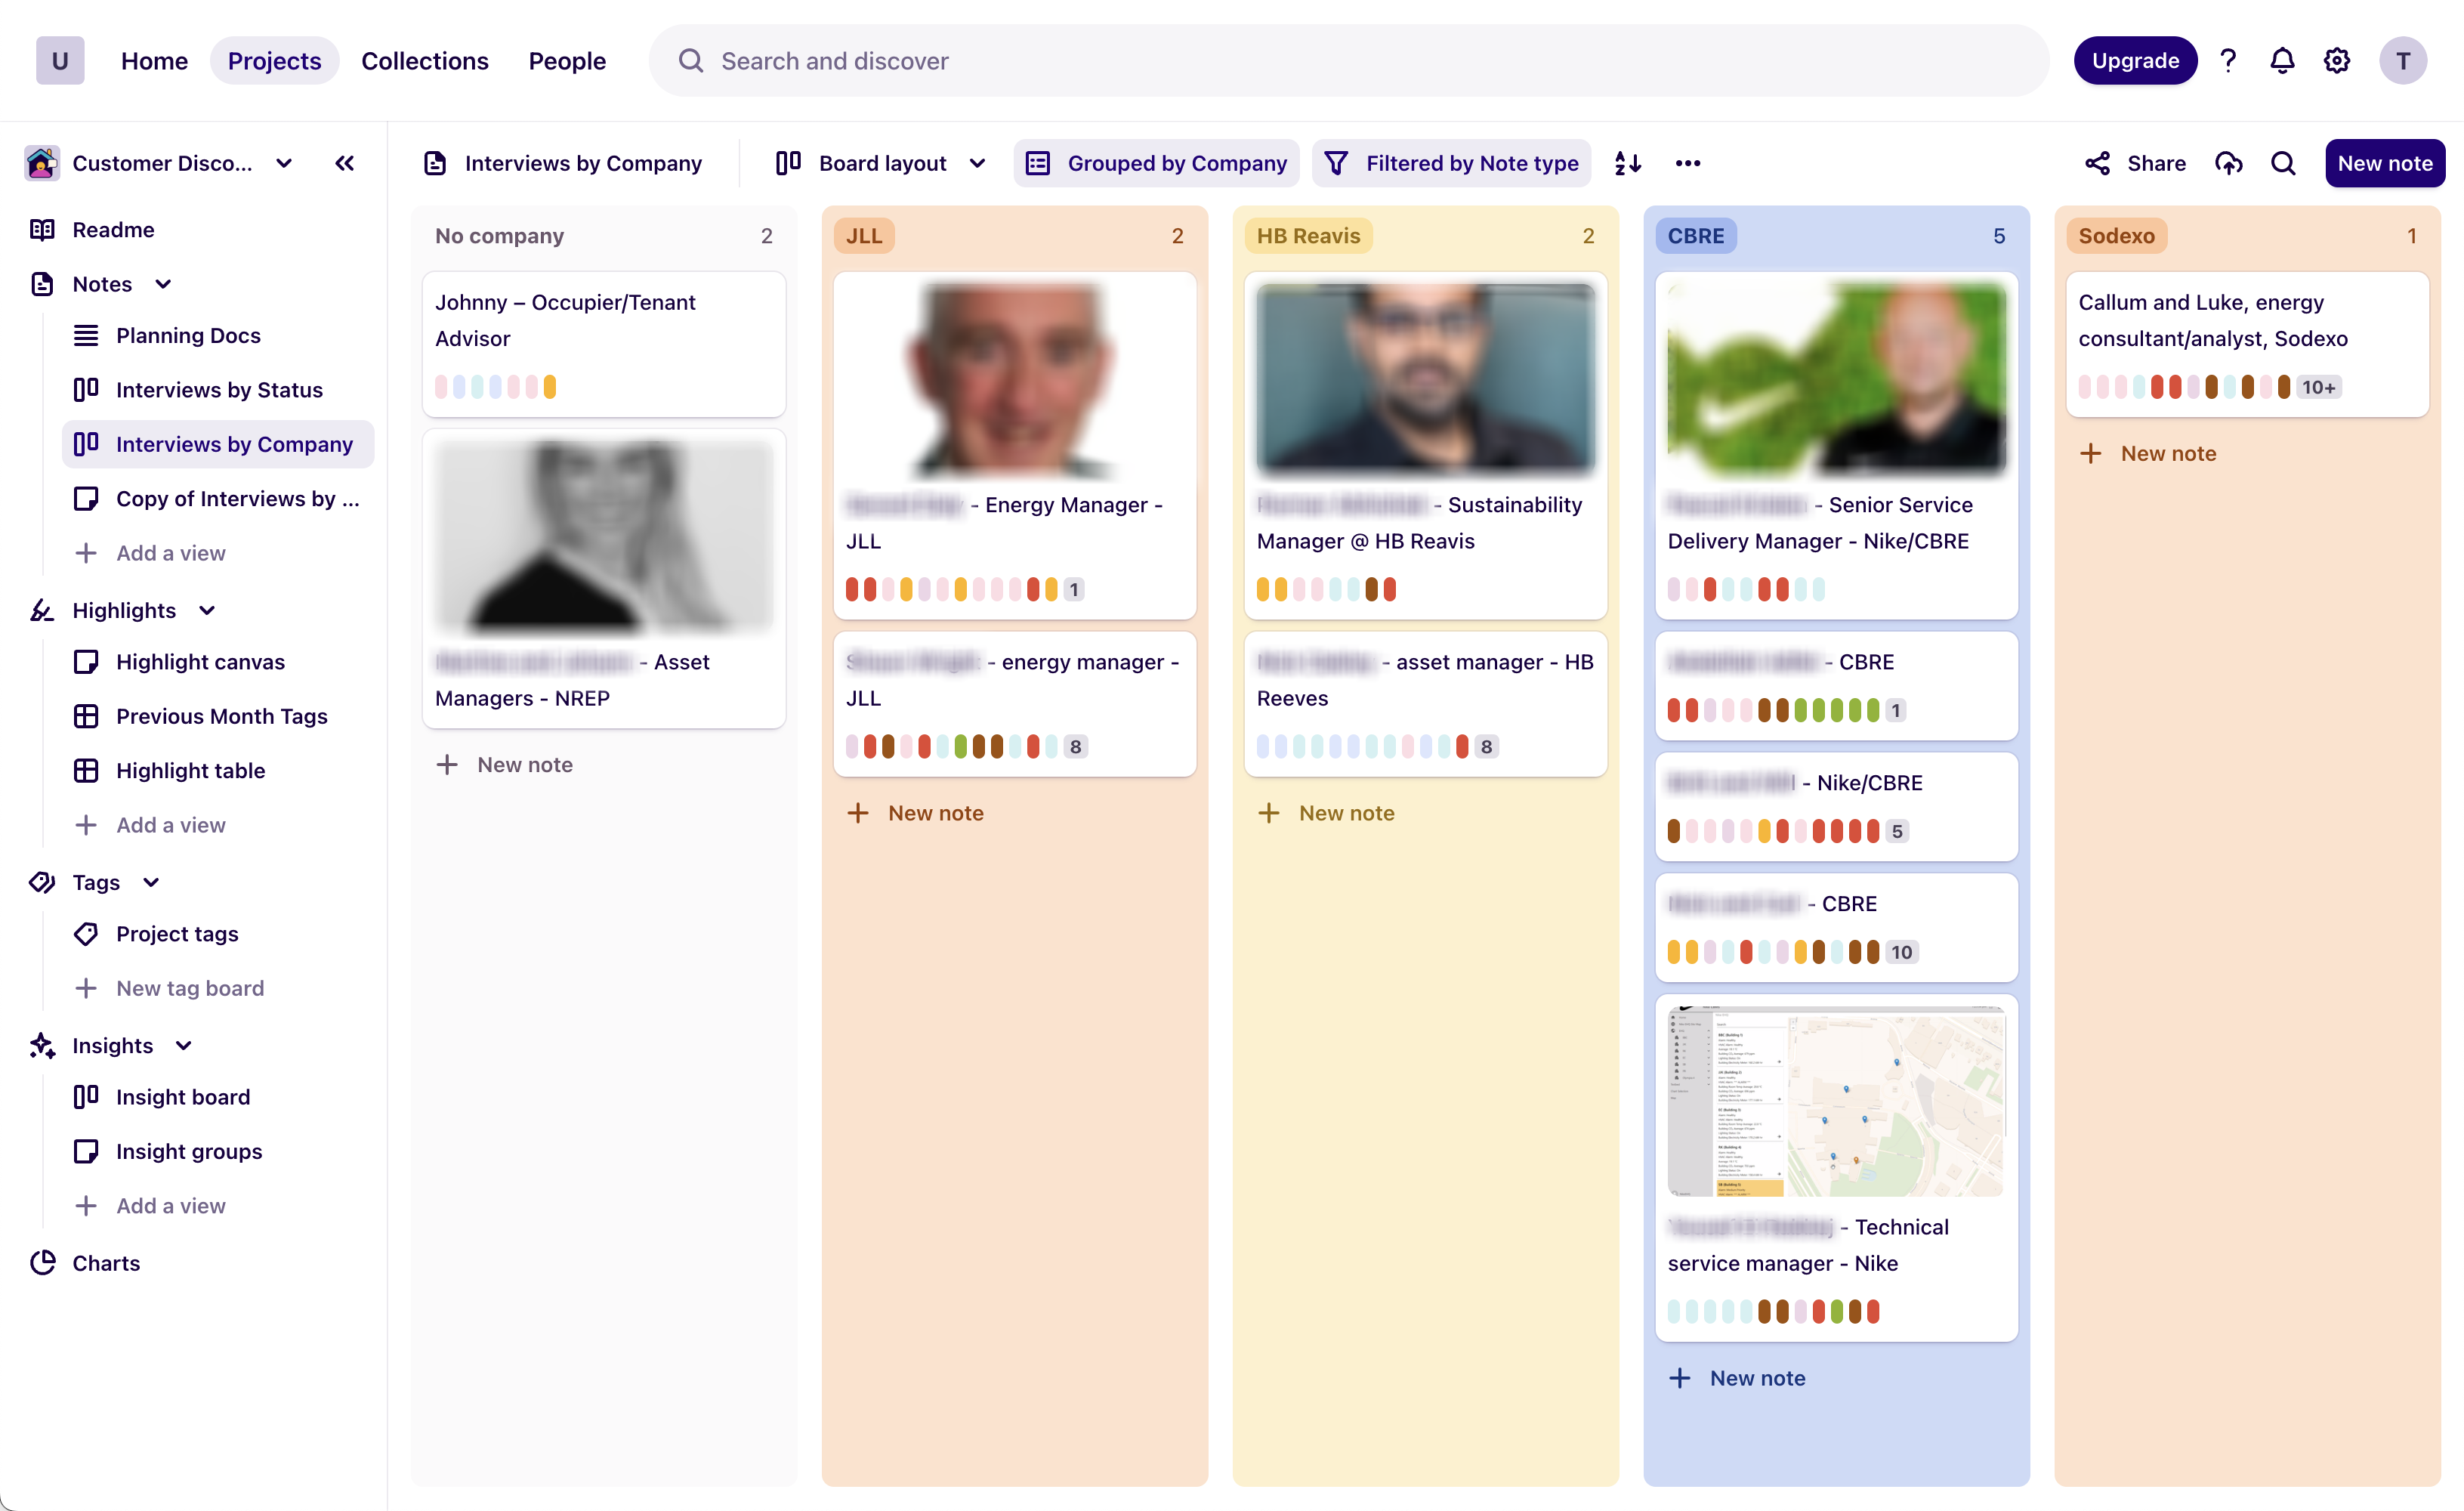Image resolution: width=2464 pixels, height=1511 pixels.
Task: Open the Highlight table view
Action: 190,771
